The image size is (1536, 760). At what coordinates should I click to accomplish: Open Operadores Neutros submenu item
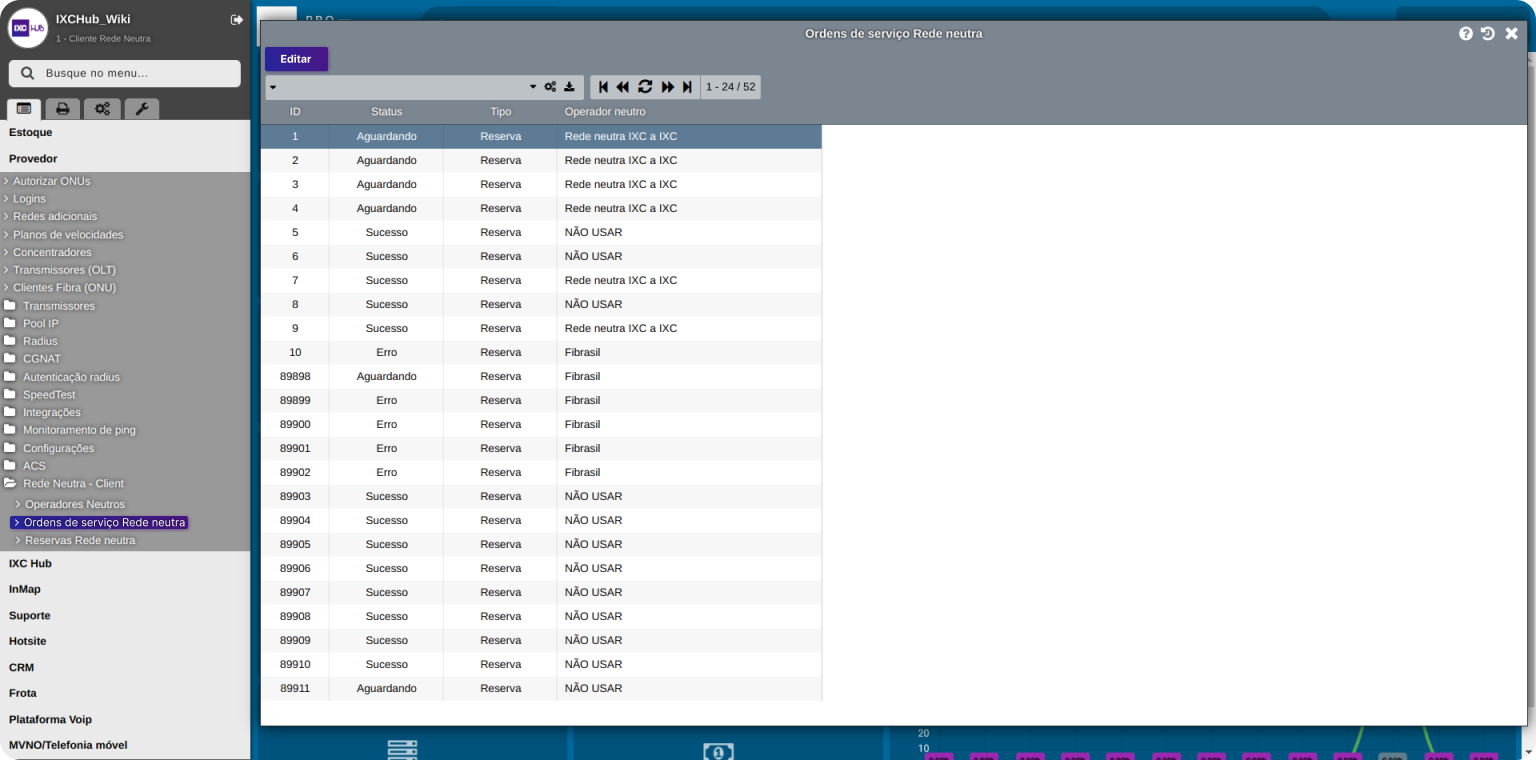point(75,504)
